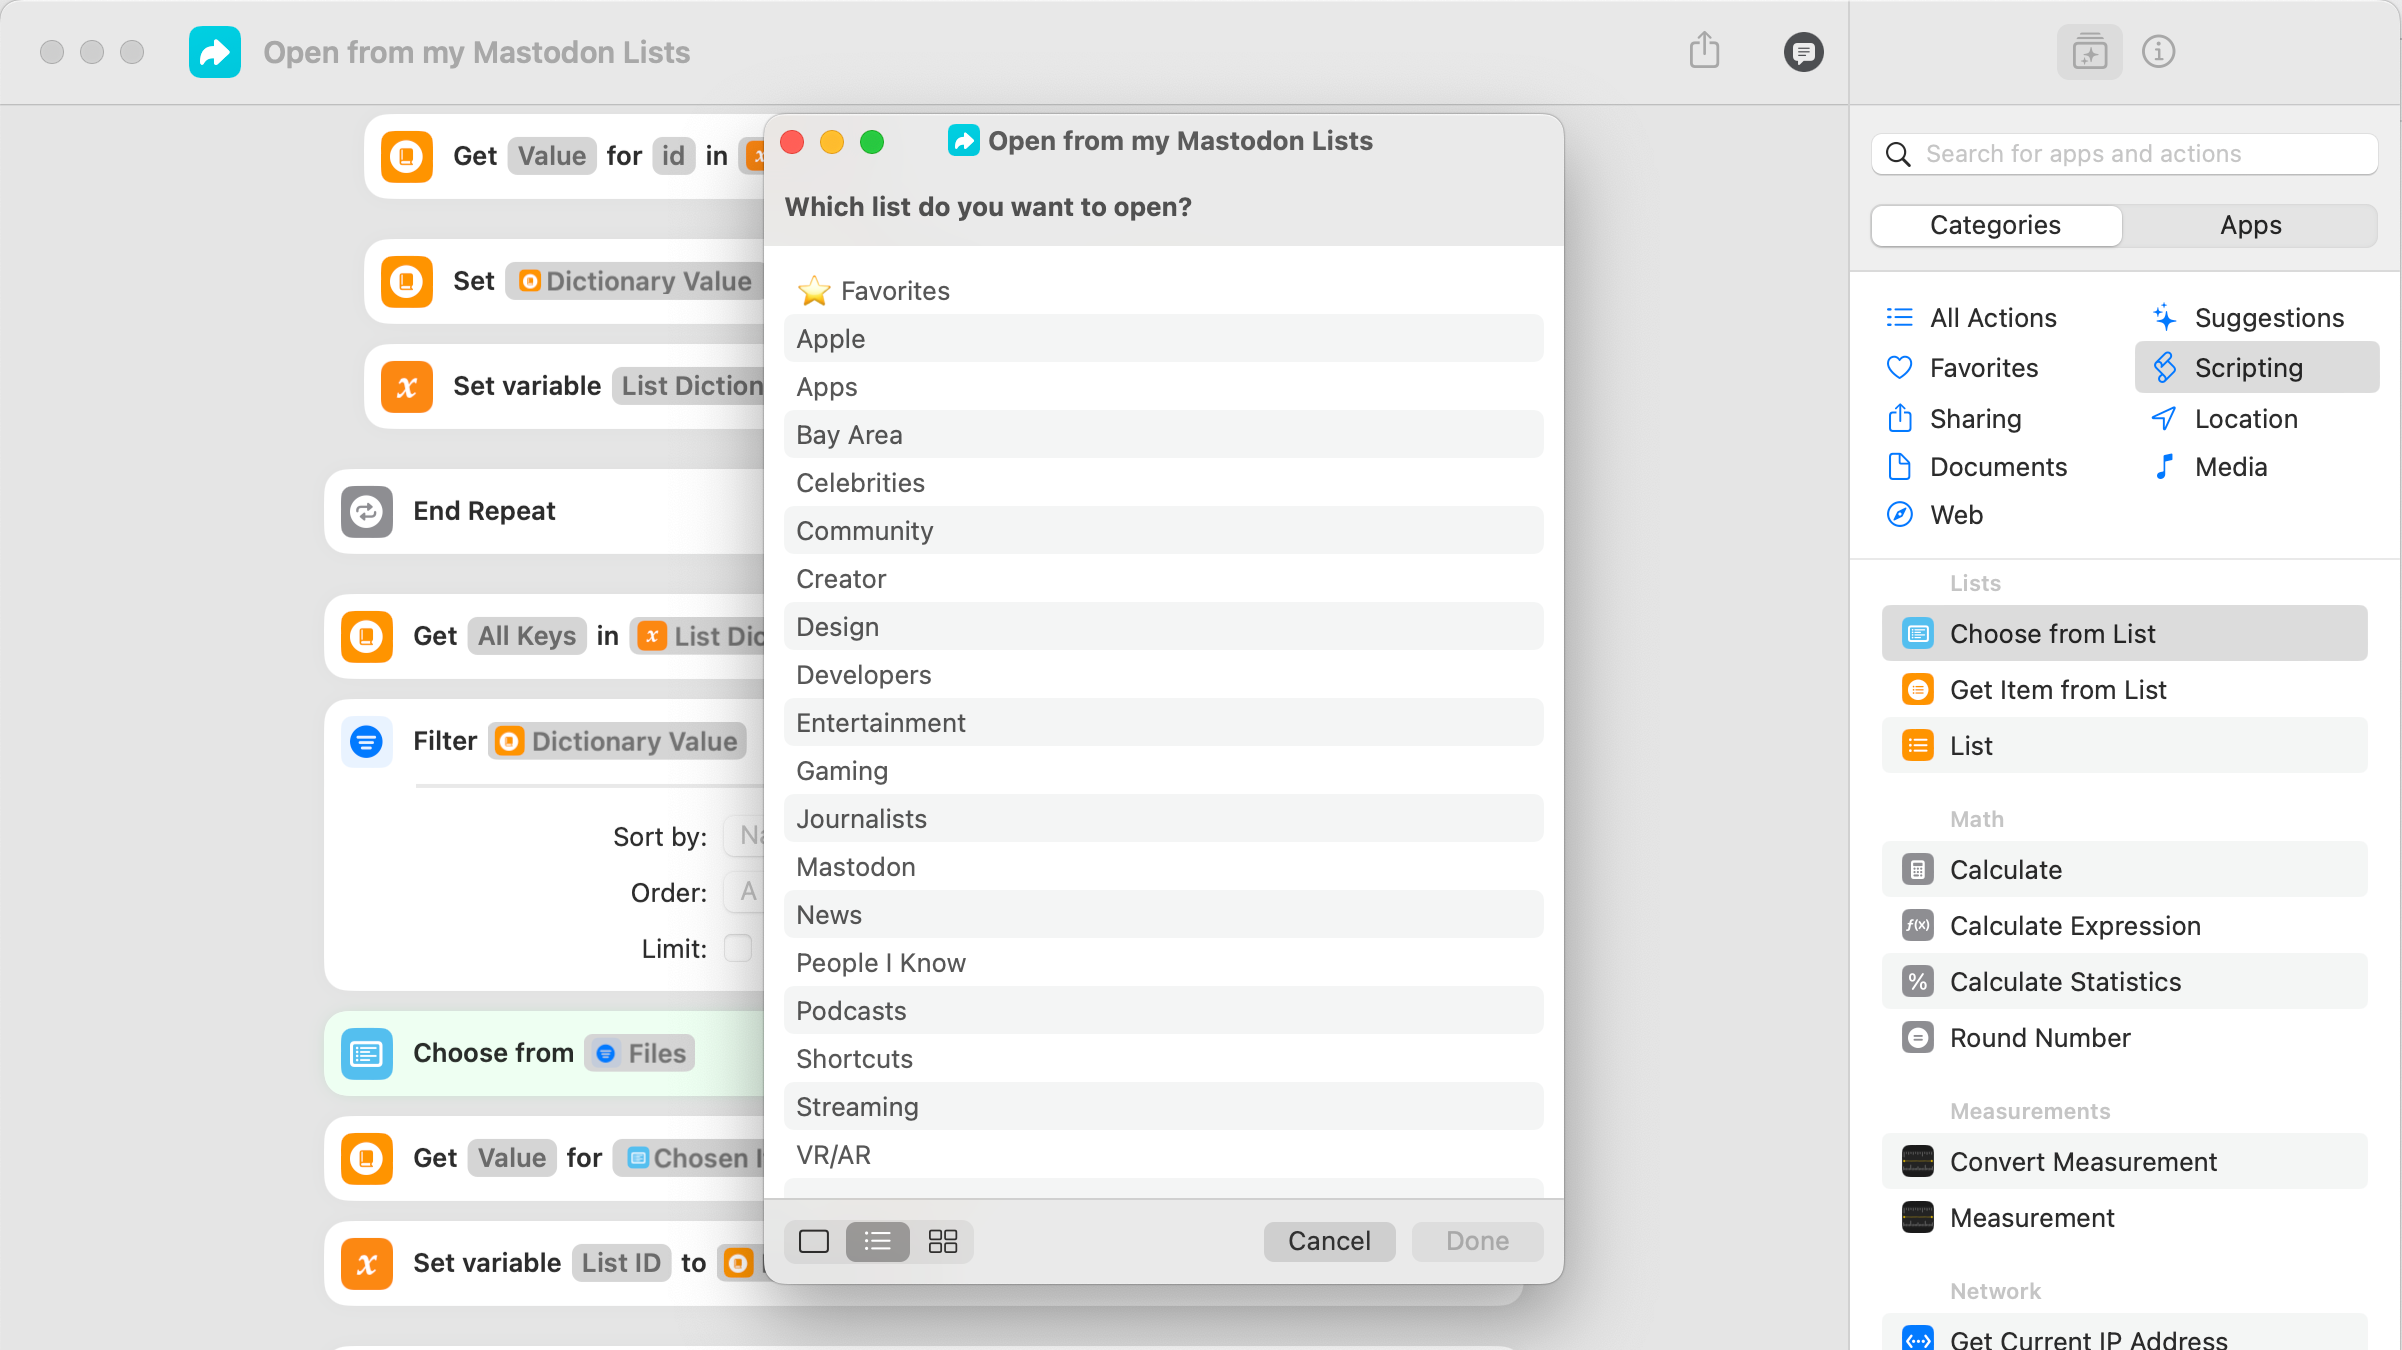This screenshot has width=2402, height=1350.
Task: Focus the Search for apps and actions field
Action: (x=2124, y=154)
